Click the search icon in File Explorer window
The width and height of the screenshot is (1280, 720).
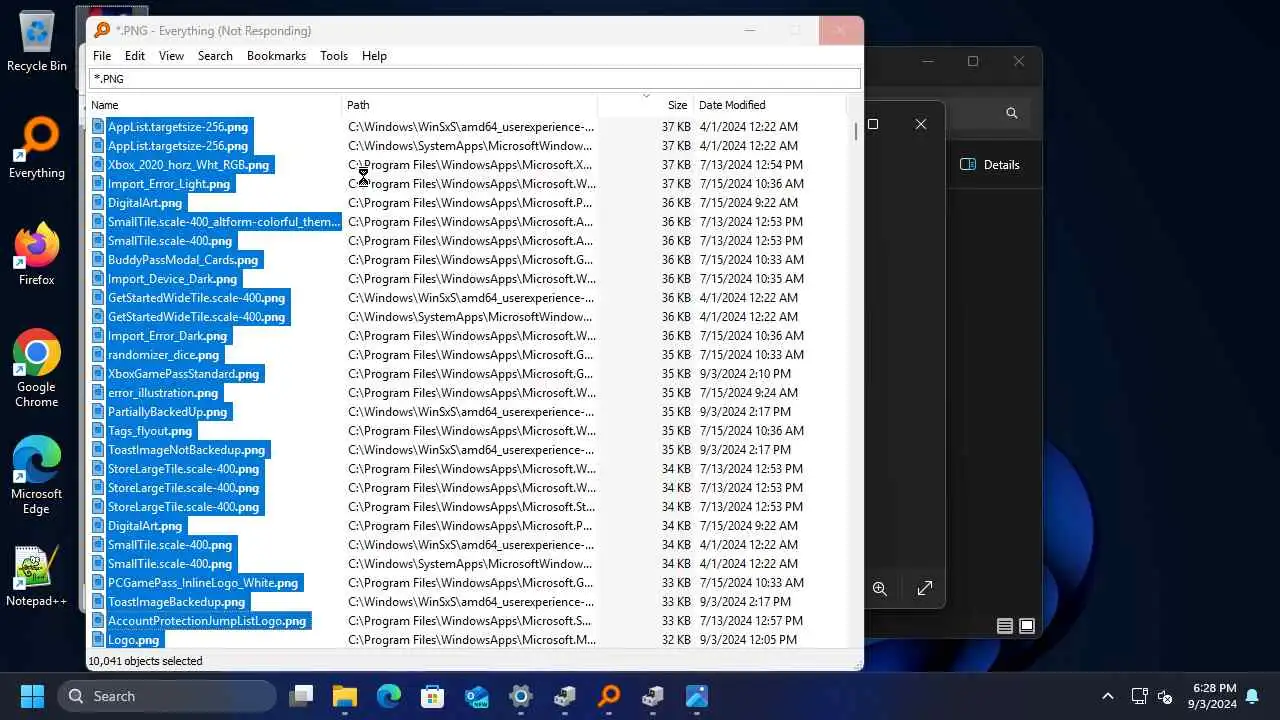[x=1012, y=113]
